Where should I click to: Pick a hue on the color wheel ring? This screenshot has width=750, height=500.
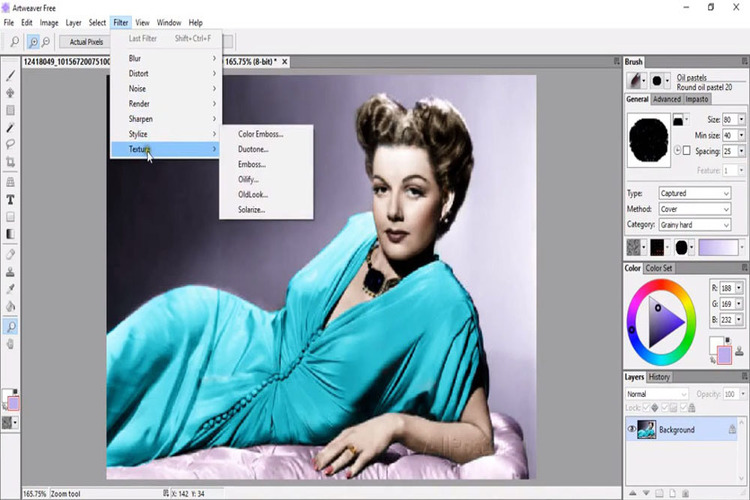pyautogui.click(x=662, y=285)
